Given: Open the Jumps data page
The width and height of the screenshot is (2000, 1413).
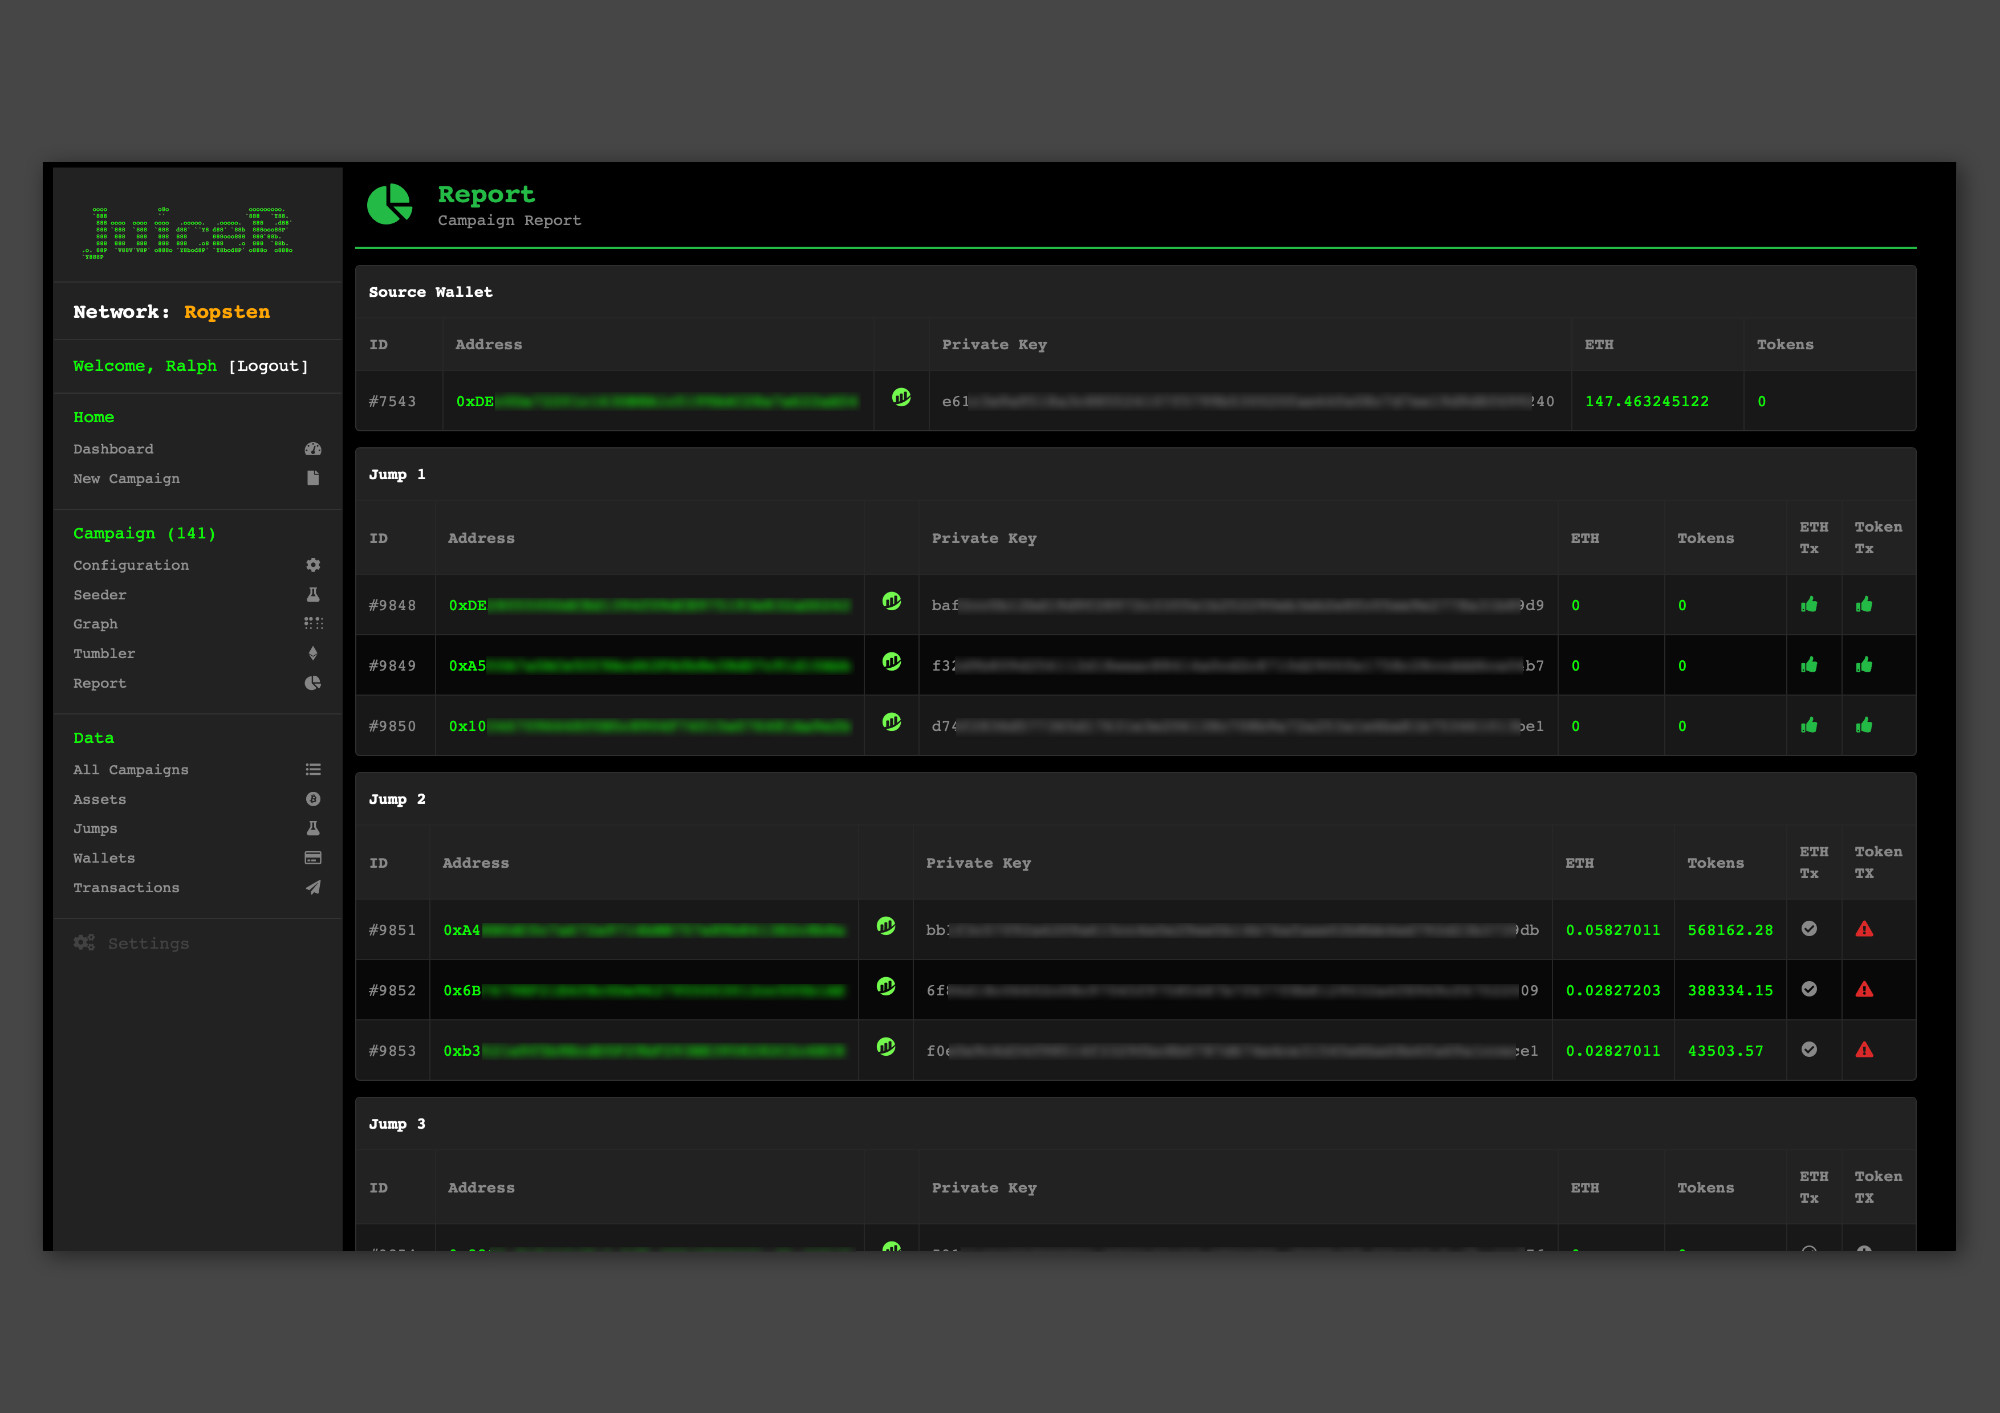Looking at the screenshot, I should 95,829.
